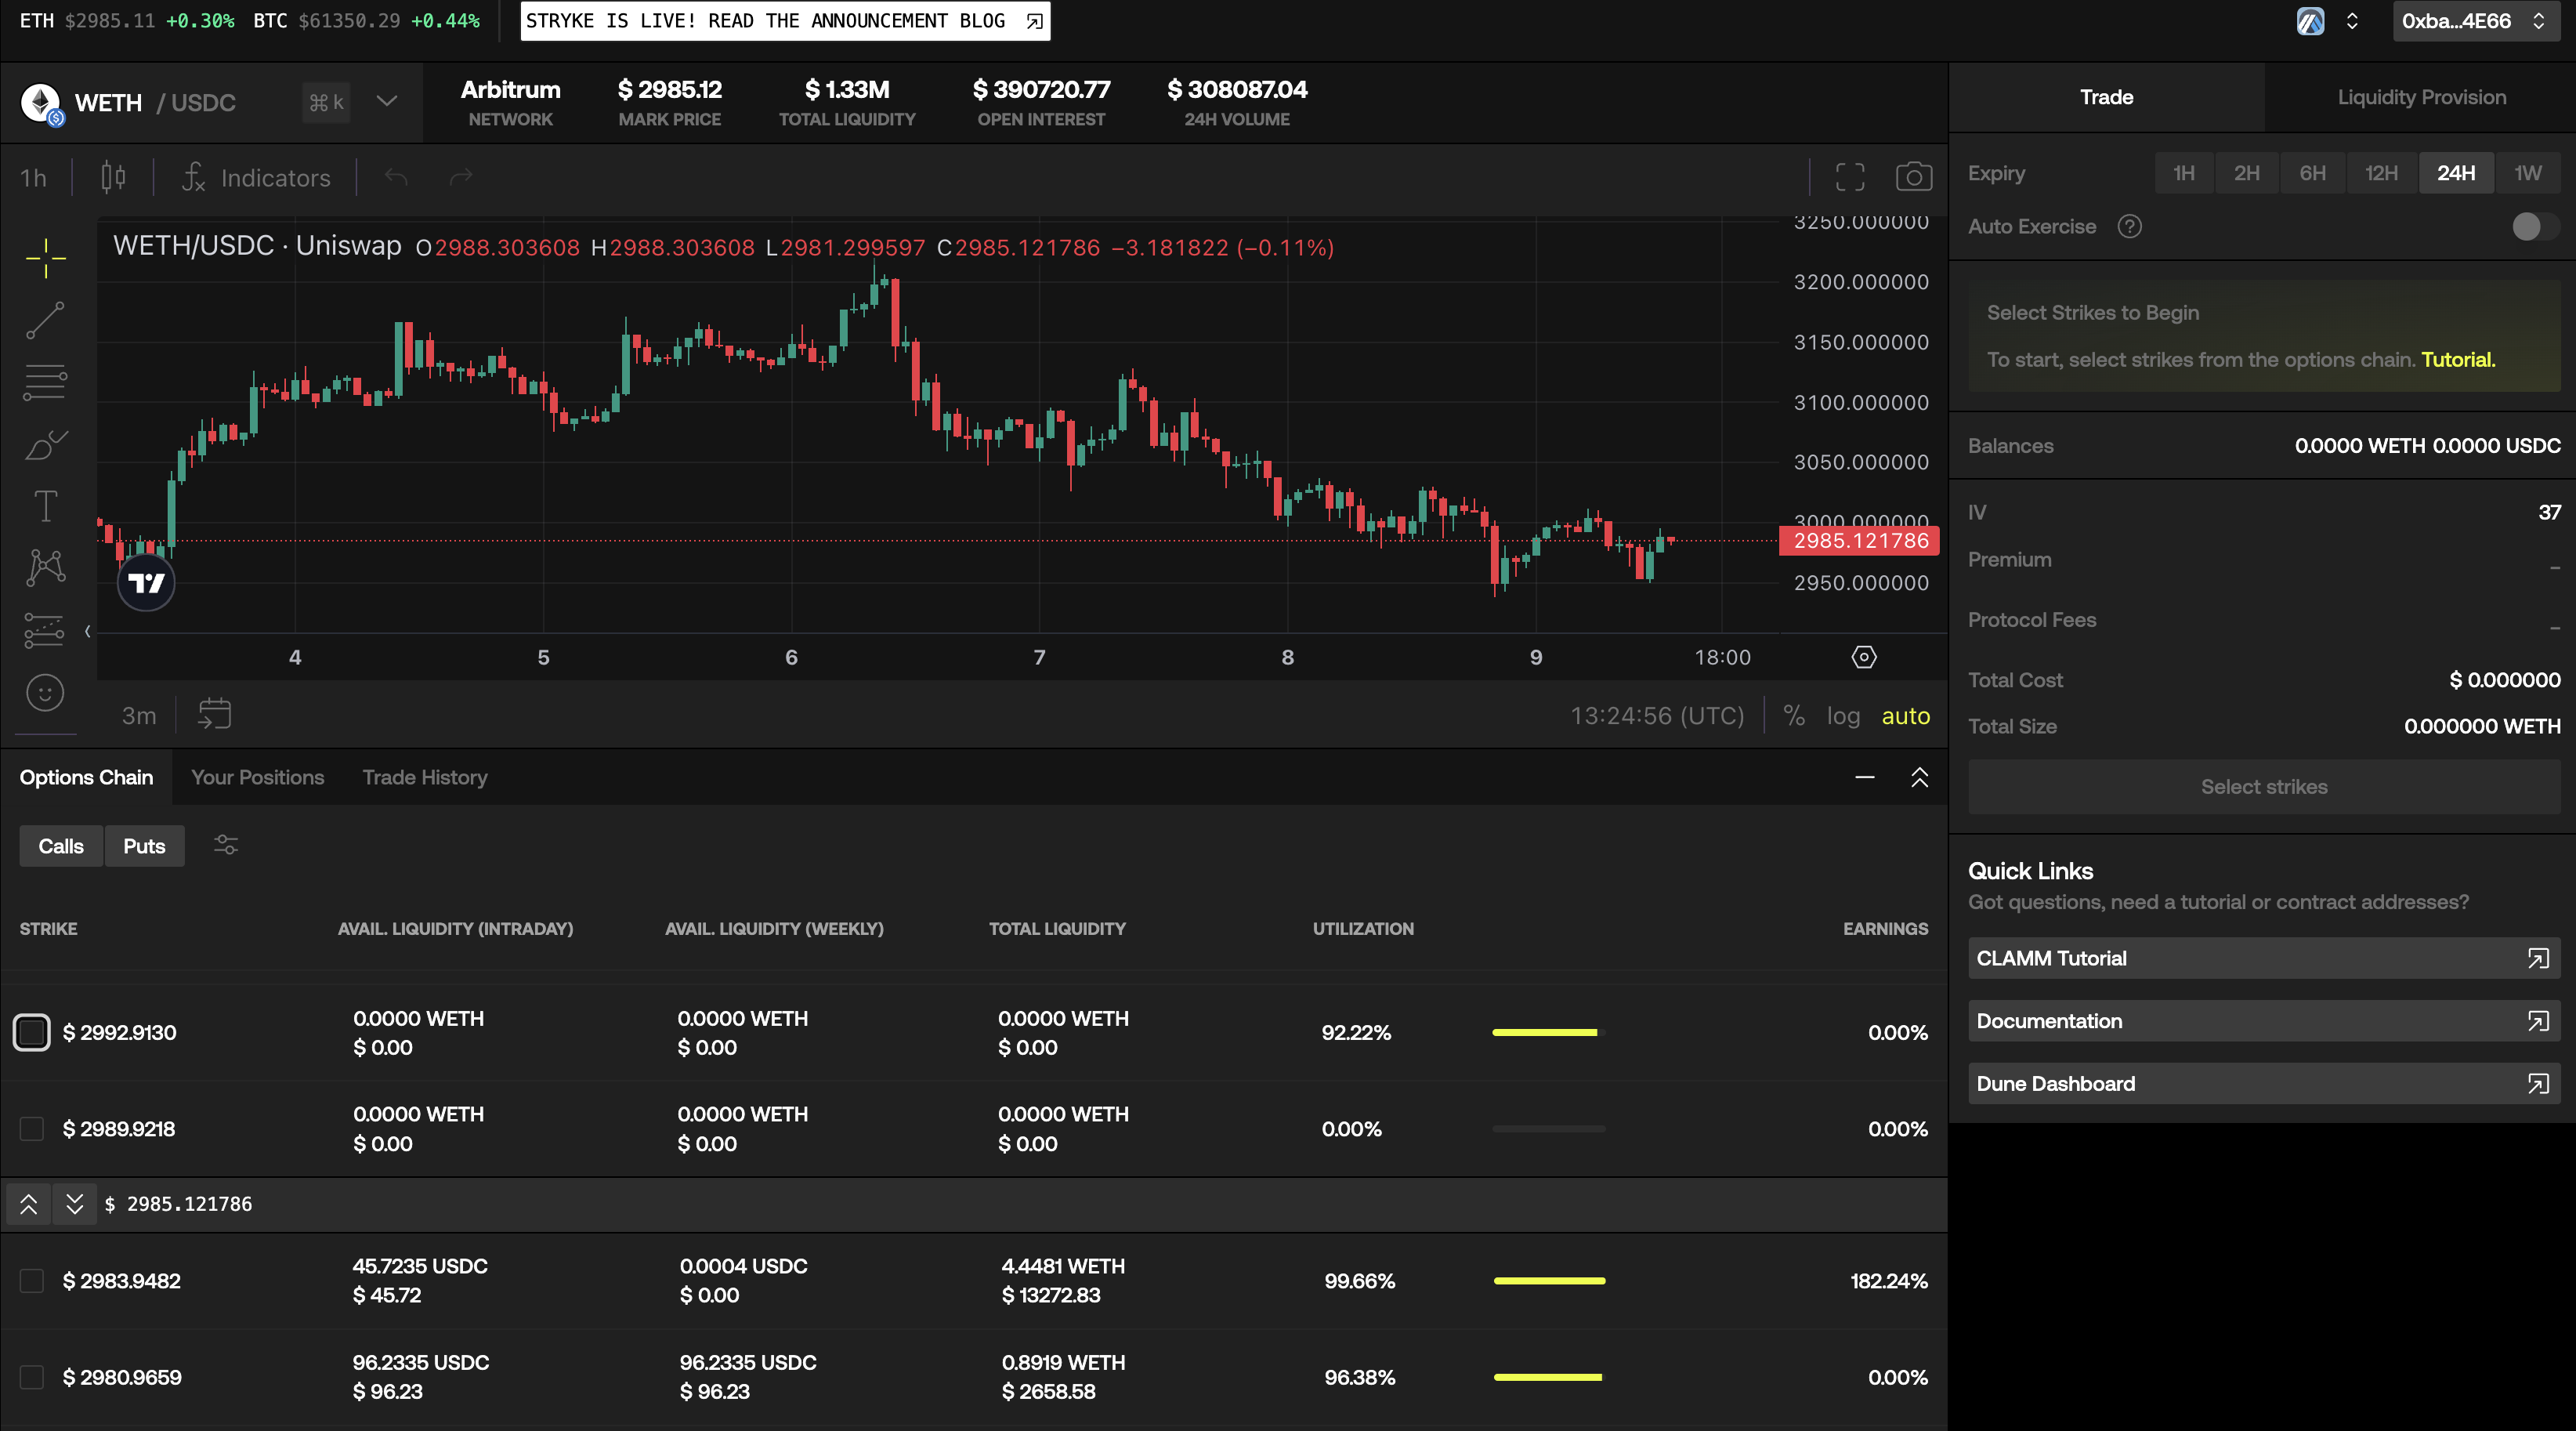Open the Indicators dialog
Viewport: 2576px width, 1431px height.
coord(256,178)
